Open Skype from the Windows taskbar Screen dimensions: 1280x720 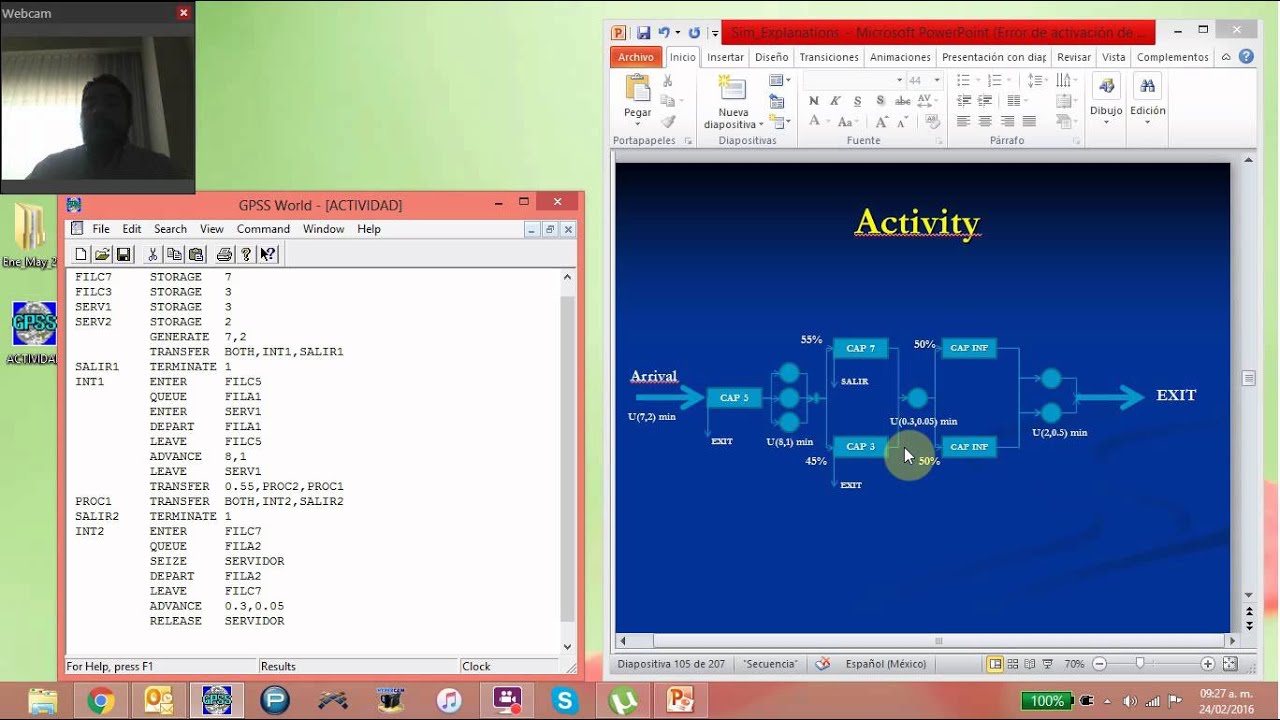567,701
